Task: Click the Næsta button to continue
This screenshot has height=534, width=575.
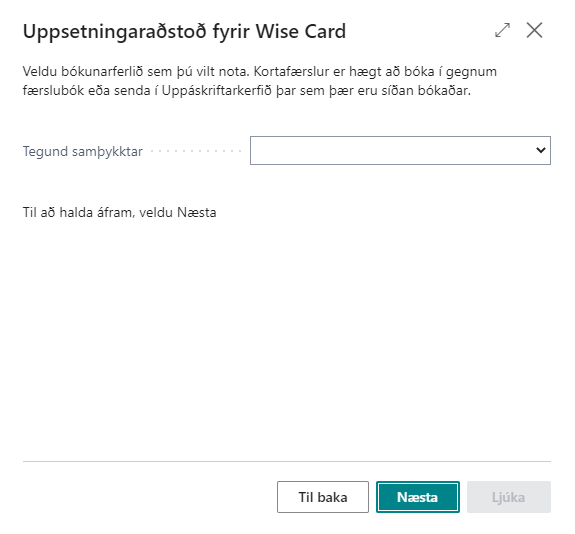Action: 418,497
